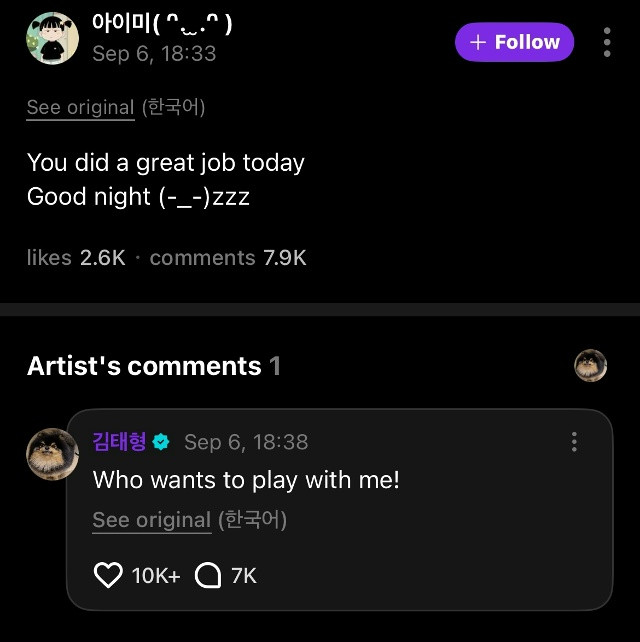Click the "You did a great job today" text
Viewport: 640px width, 642px height.
165,163
